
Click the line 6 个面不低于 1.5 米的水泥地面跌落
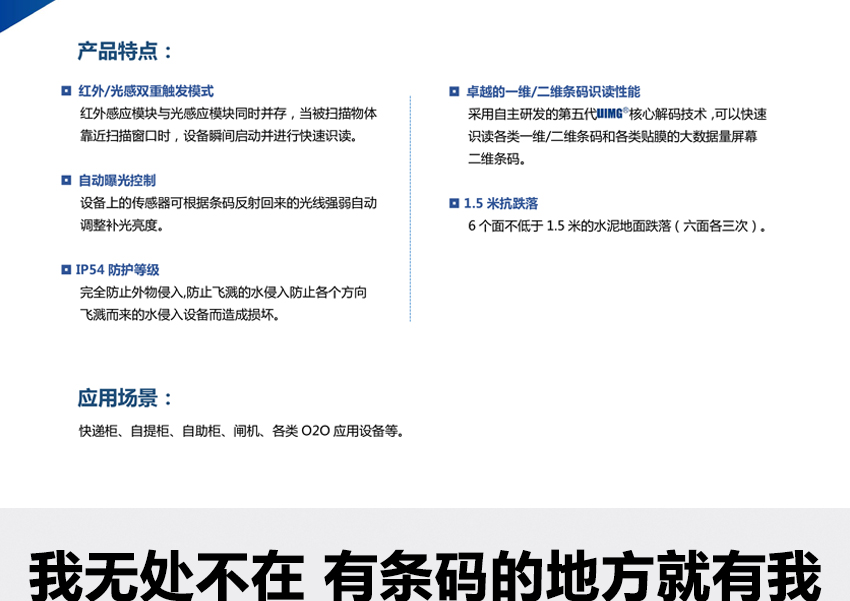(618, 226)
